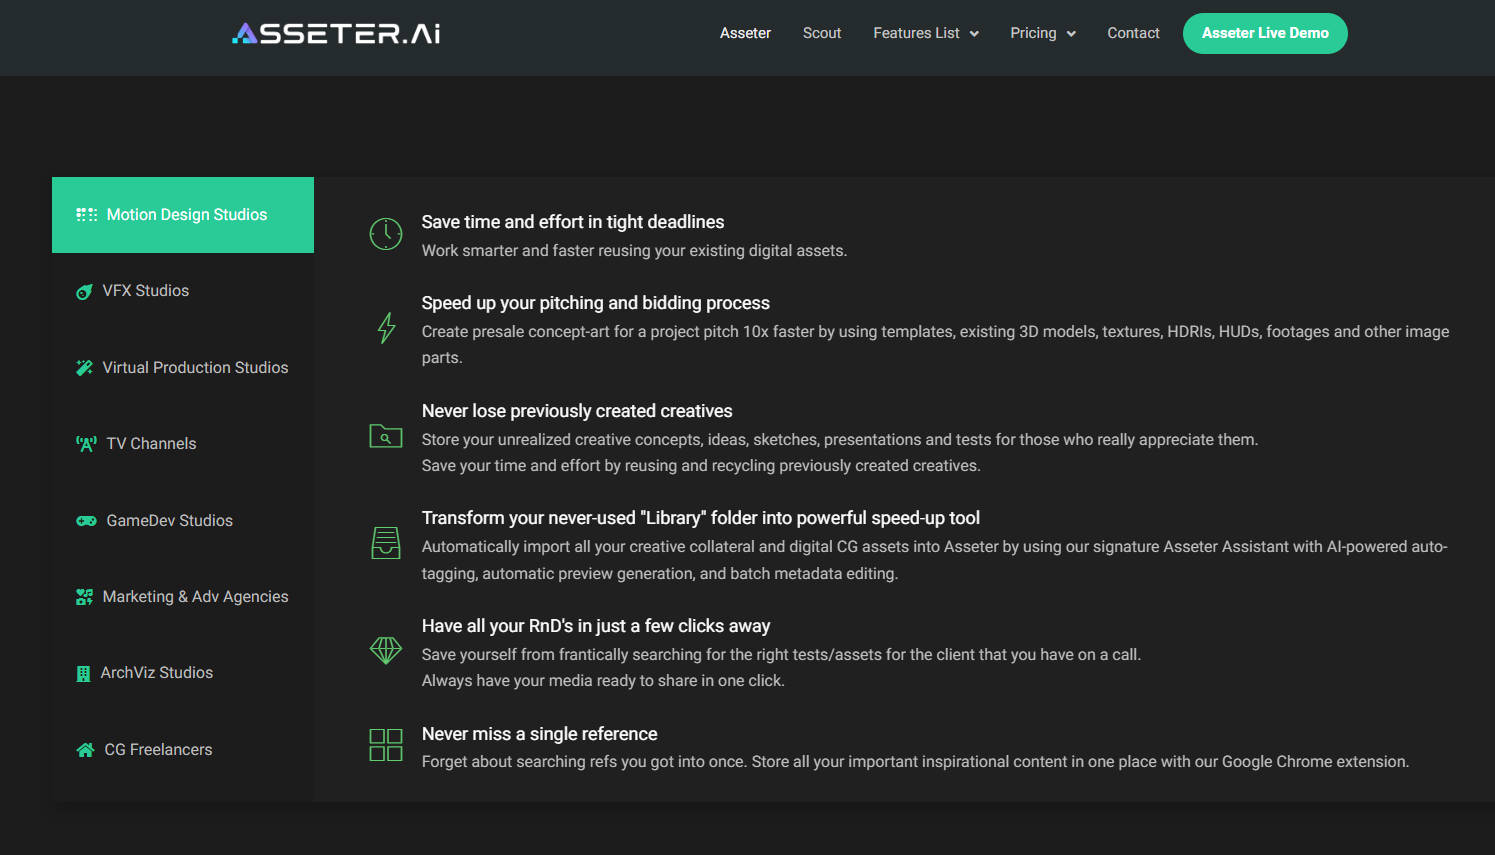
Task: Click the Asseter Live Demo button
Action: (1265, 33)
